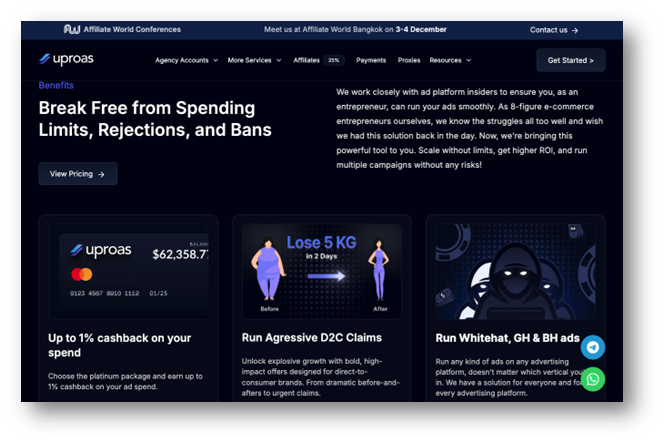Go to Proxies in the navbar
Image resolution: width=665 pixels, height=444 pixels.
tap(409, 60)
